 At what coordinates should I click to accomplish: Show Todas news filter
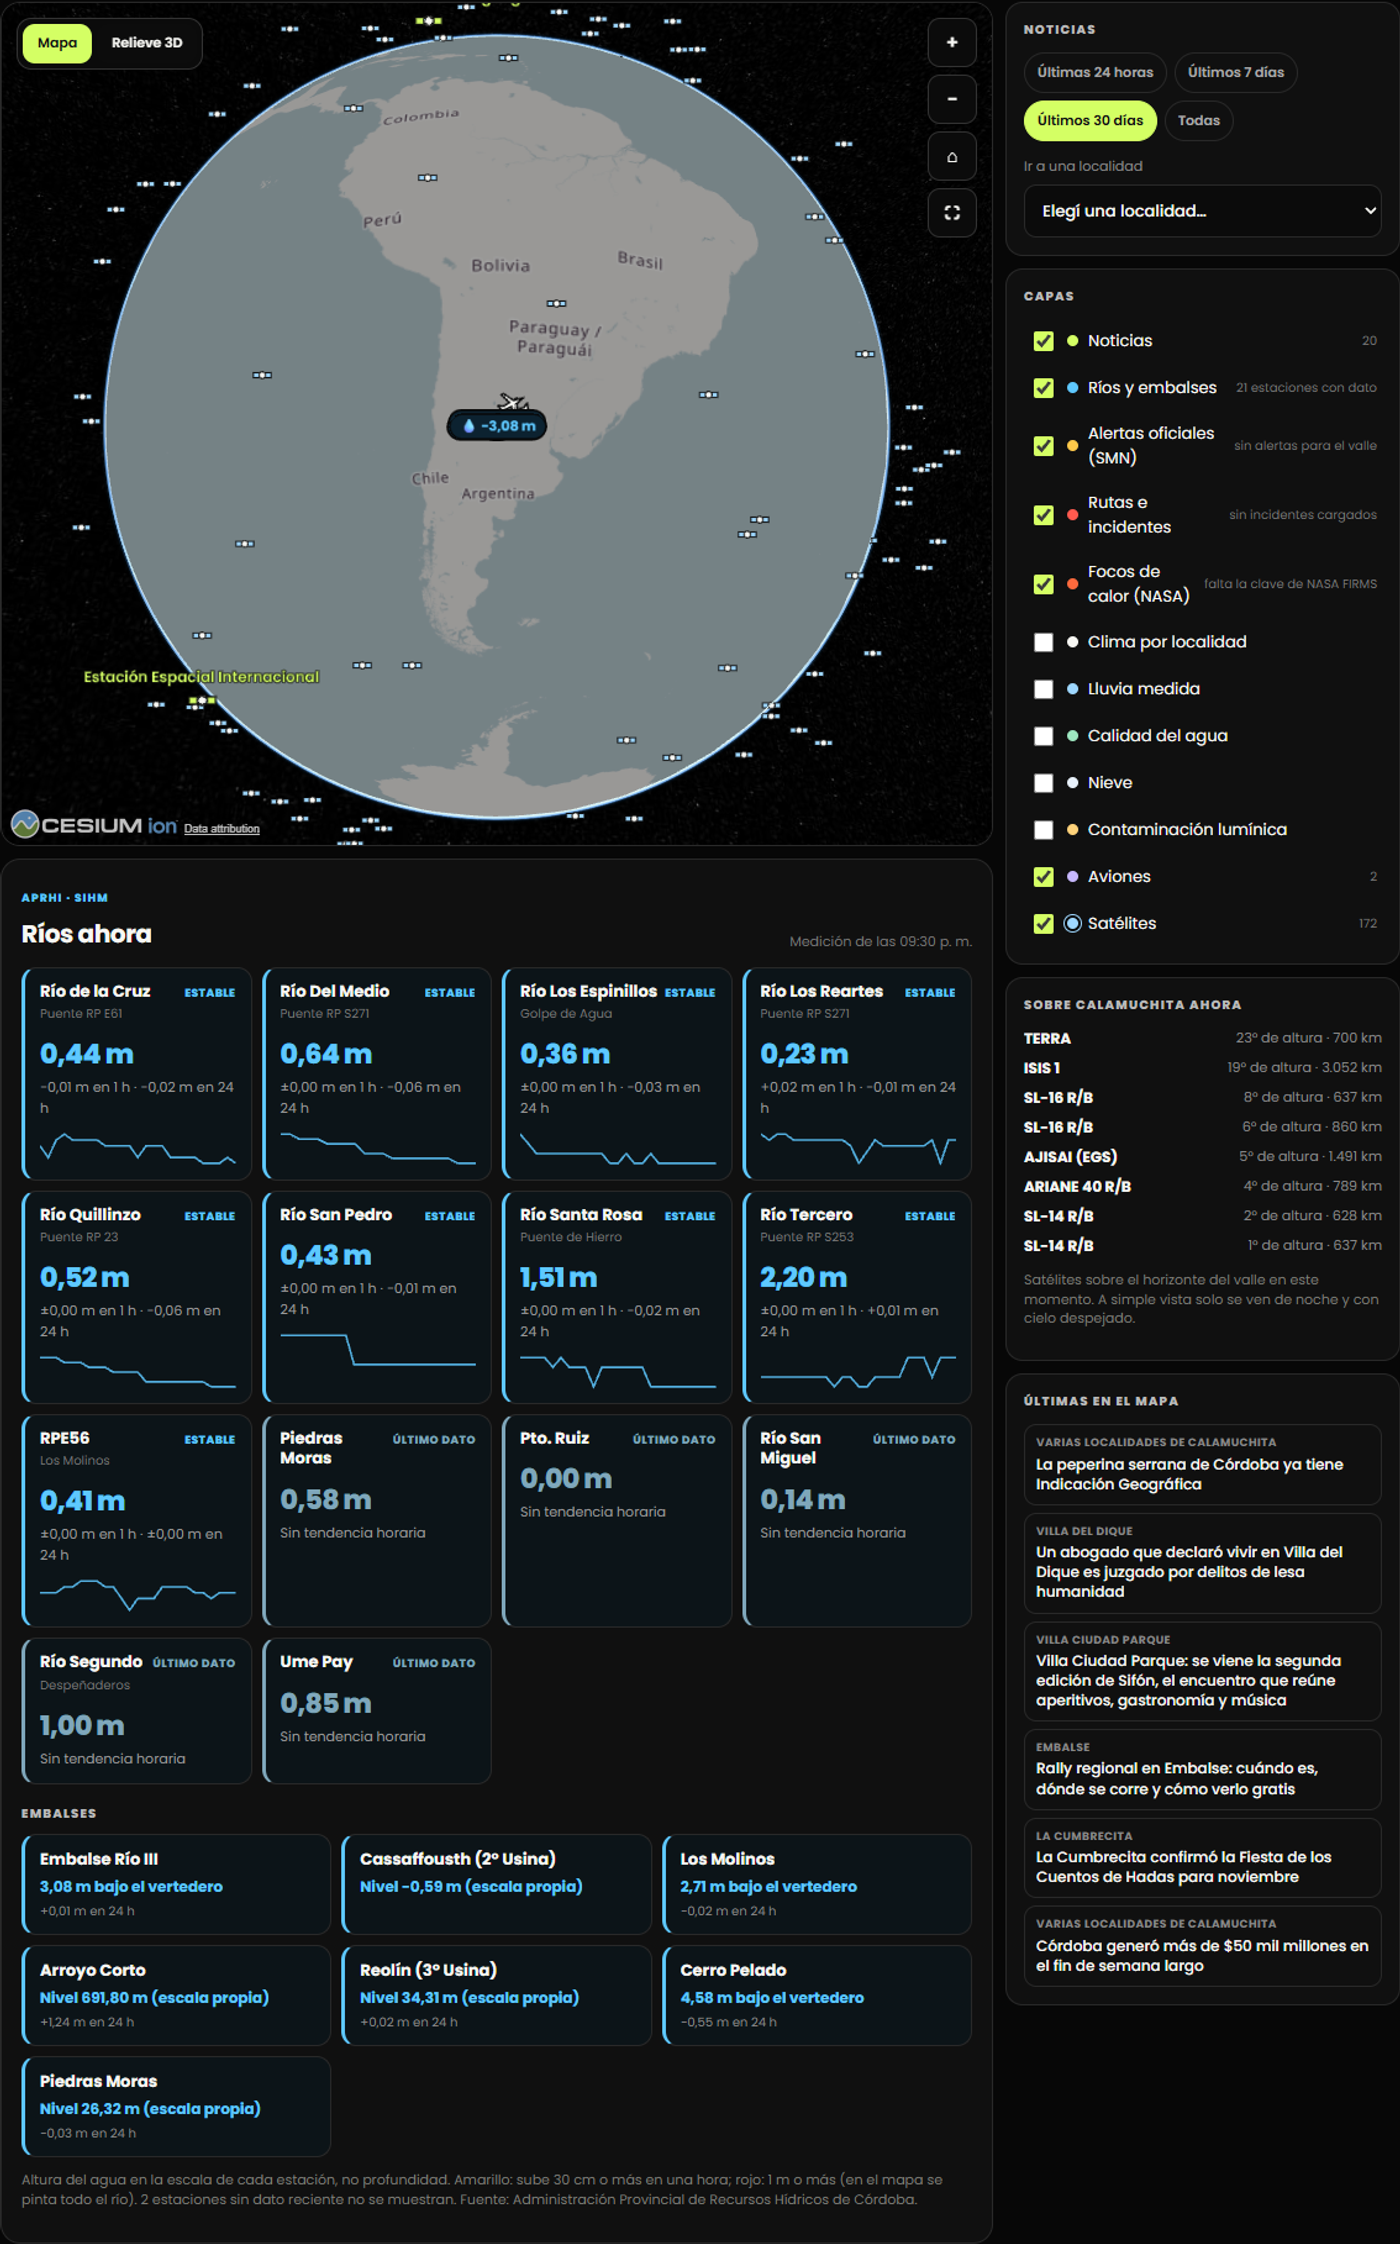coord(1198,120)
